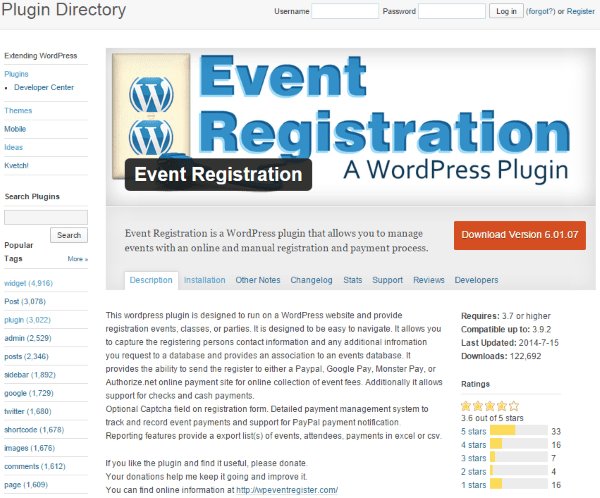Open the Changelog tab
600x498 pixels.
(311, 280)
